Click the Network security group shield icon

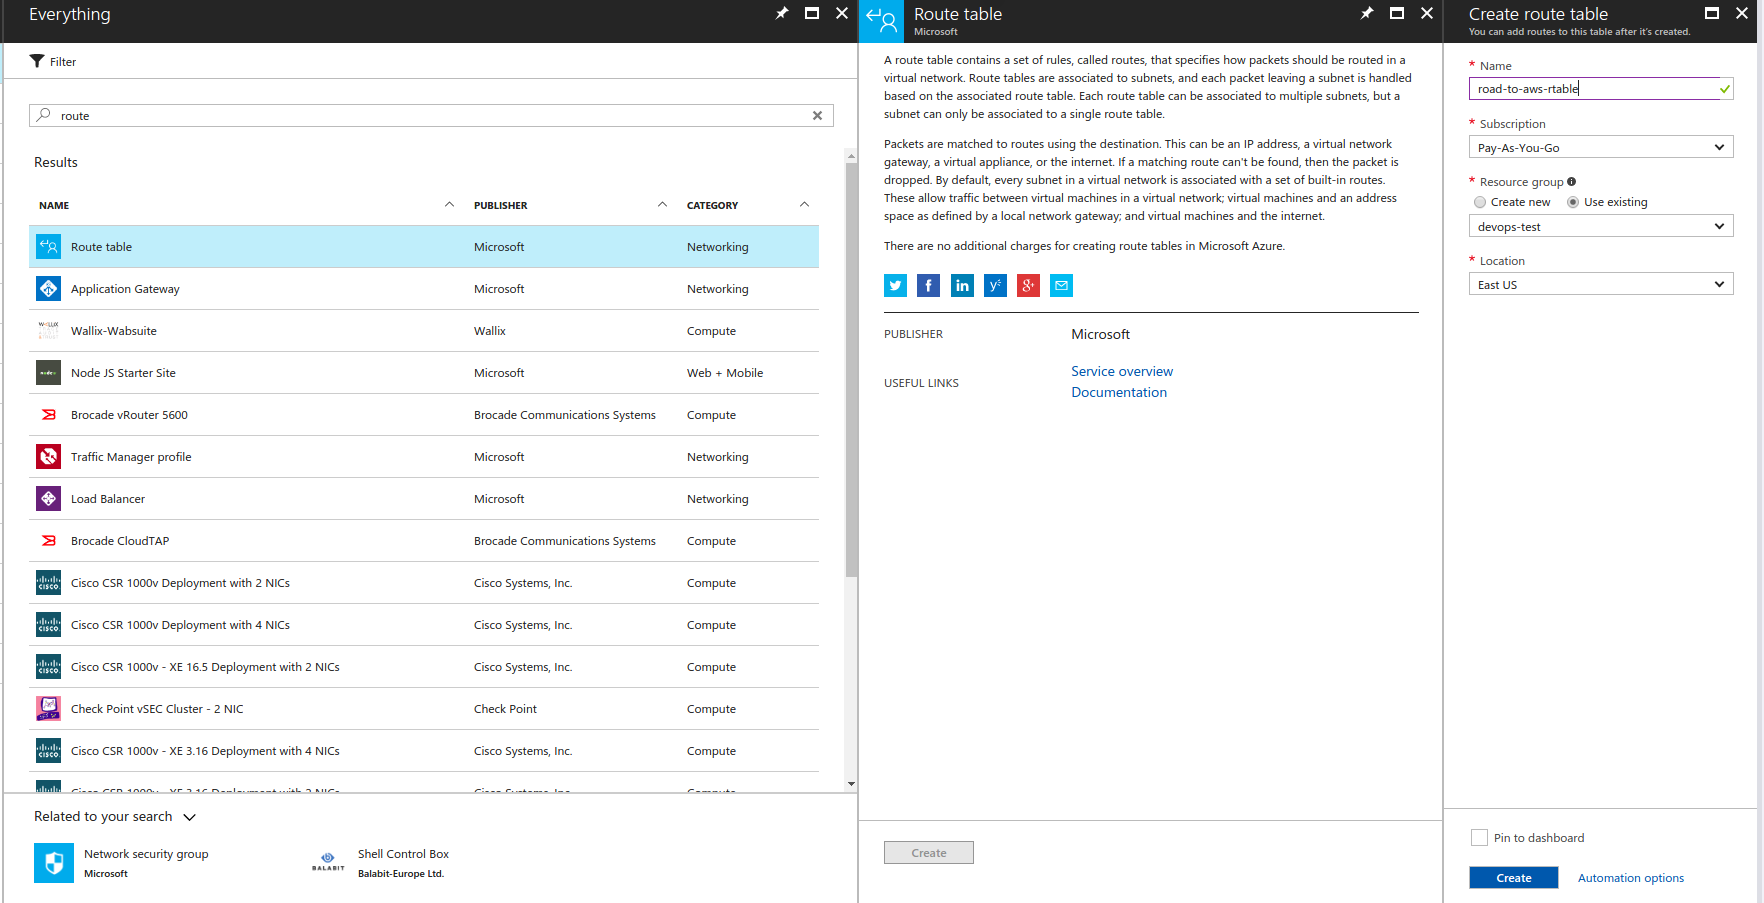[x=54, y=863]
